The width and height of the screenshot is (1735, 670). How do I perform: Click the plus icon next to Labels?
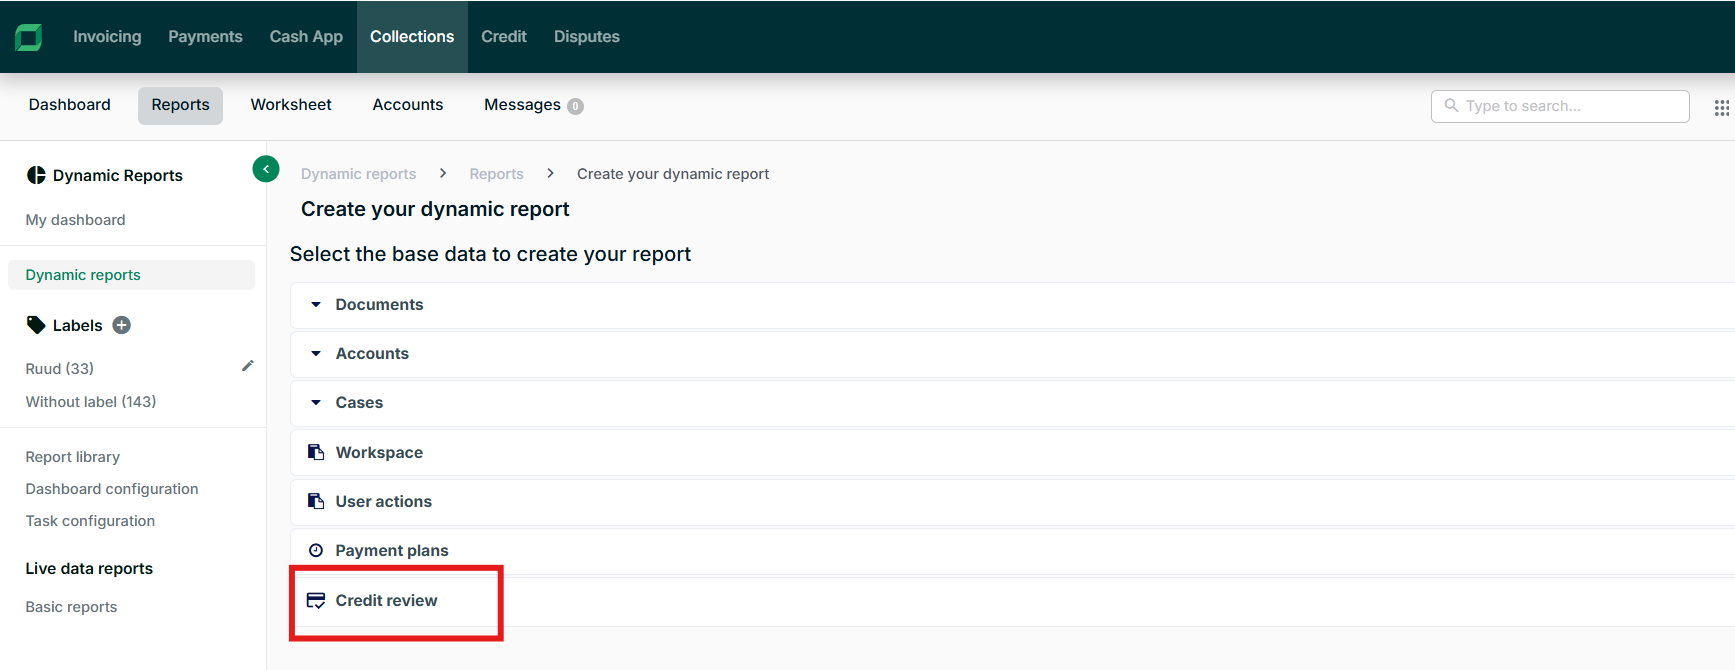[122, 325]
